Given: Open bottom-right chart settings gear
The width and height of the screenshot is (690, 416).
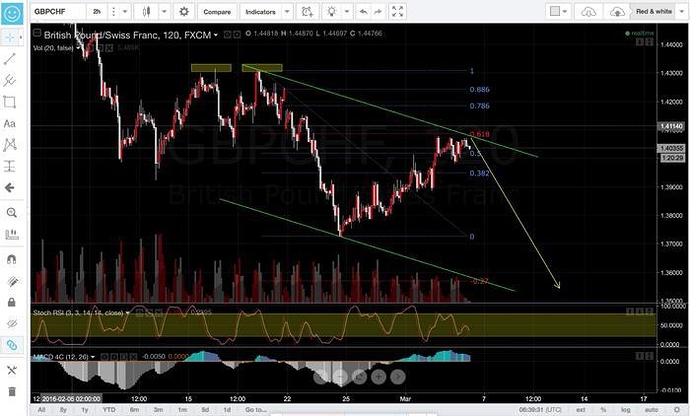Looking at the screenshot, I should pyautogui.click(x=677, y=410).
